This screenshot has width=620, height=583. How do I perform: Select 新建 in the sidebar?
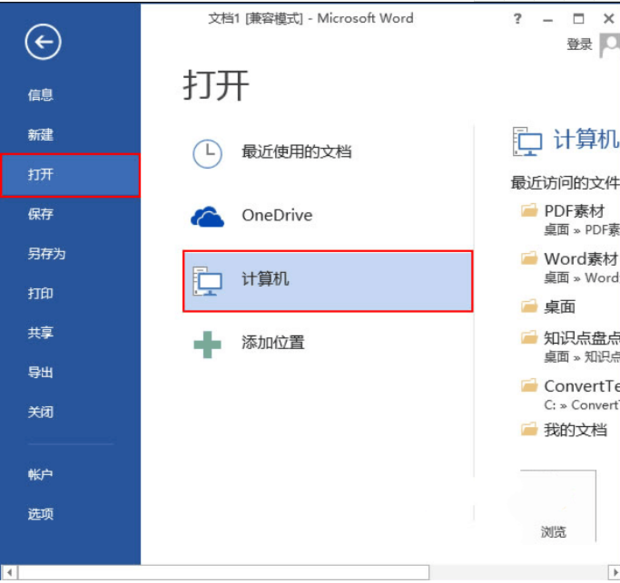pos(40,135)
